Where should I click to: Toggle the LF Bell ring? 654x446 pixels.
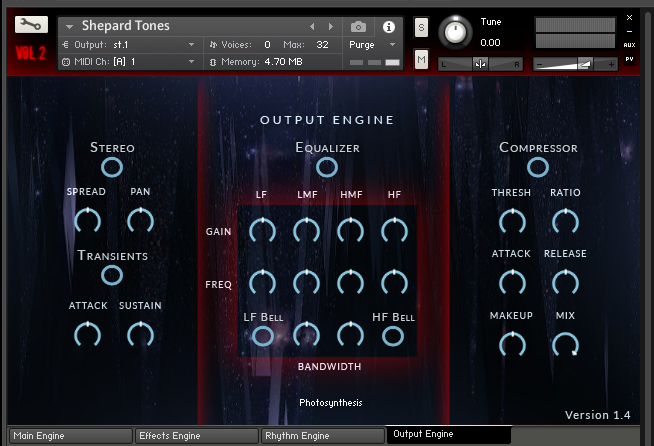pos(263,336)
